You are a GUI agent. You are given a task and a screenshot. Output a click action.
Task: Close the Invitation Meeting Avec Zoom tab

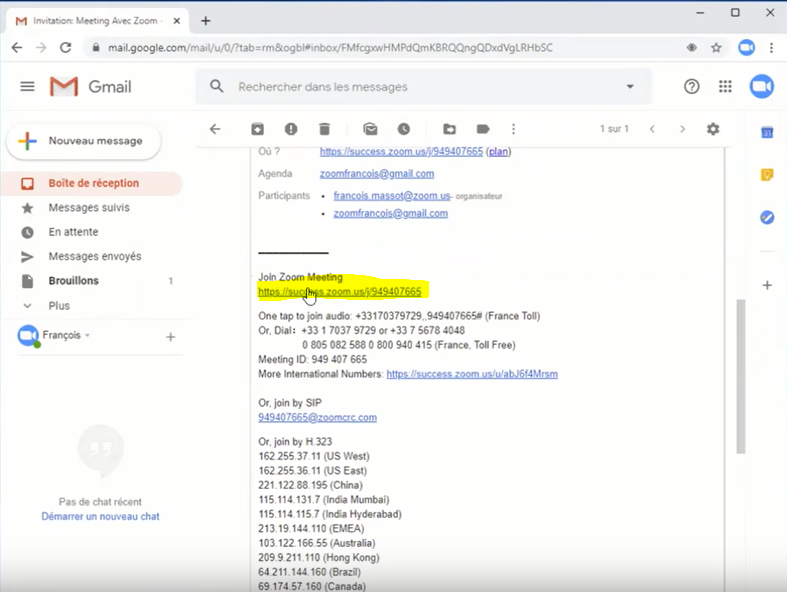(177, 21)
